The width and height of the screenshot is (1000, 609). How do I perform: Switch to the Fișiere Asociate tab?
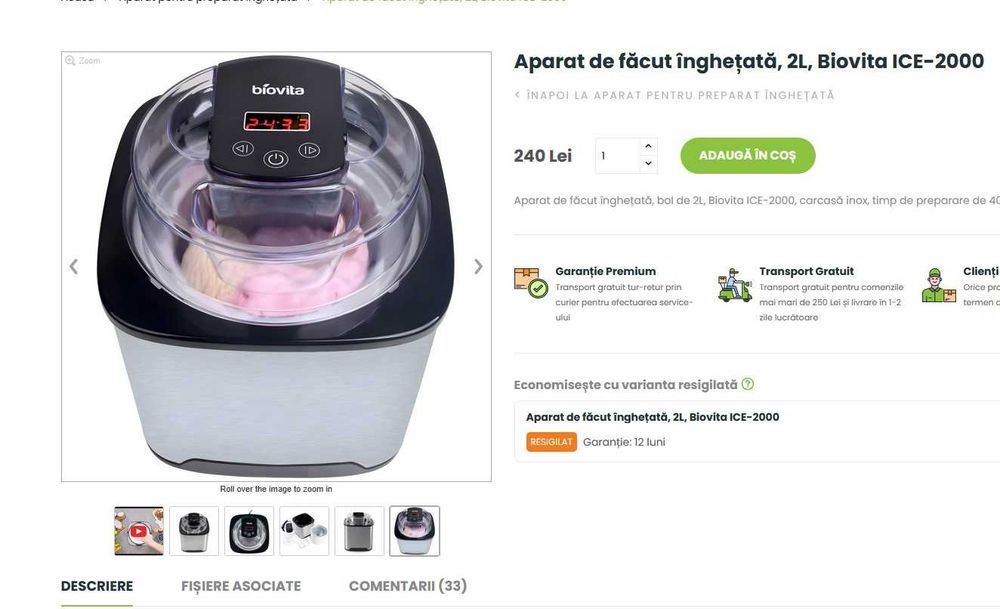[x=241, y=586]
